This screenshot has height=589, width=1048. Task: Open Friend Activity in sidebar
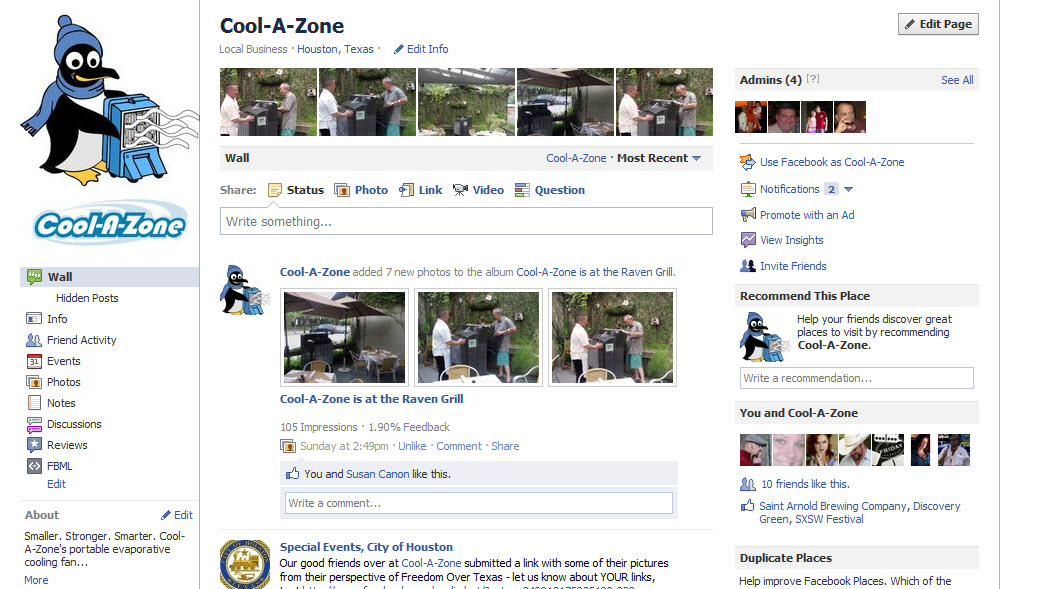[82, 340]
